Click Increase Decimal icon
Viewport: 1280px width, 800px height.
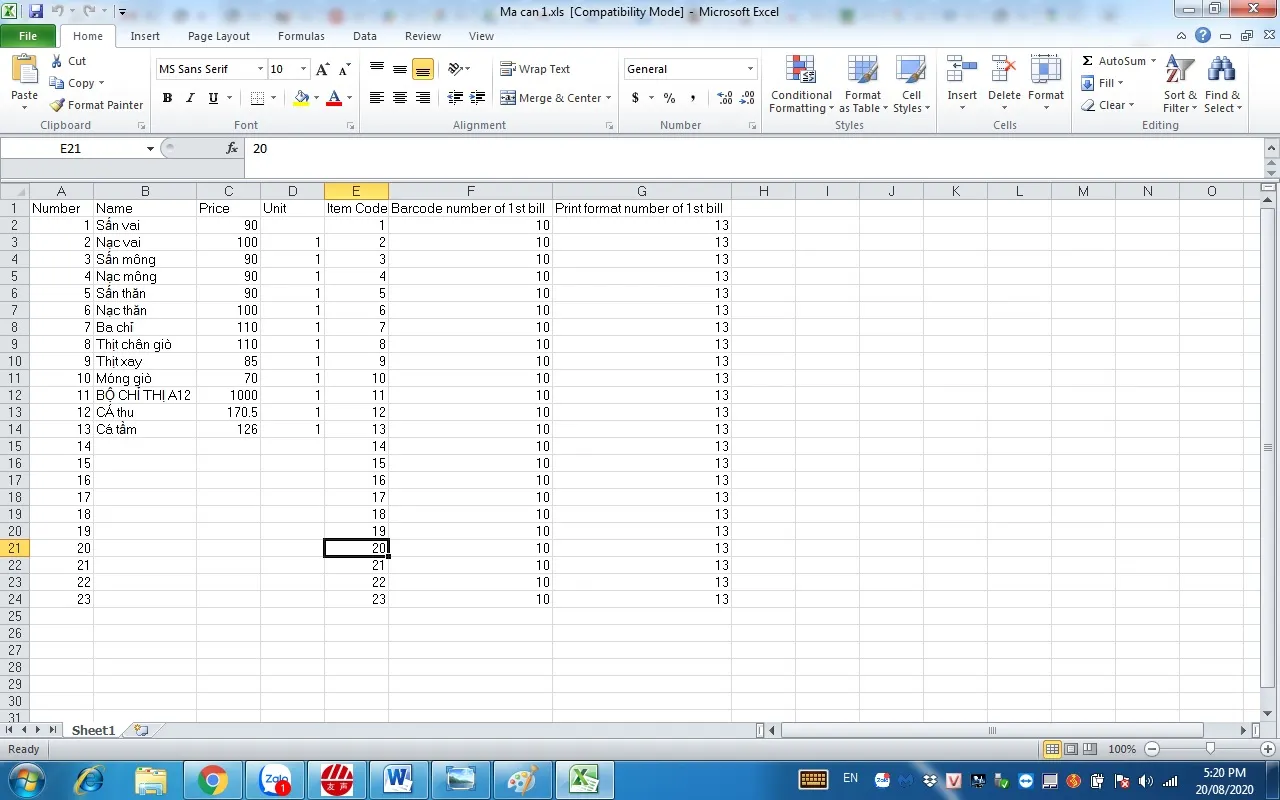tap(724, 98)
